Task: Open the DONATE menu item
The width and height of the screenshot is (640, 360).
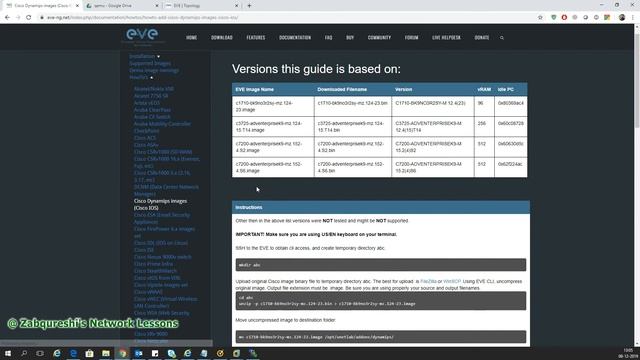Action: click(482, 38)
